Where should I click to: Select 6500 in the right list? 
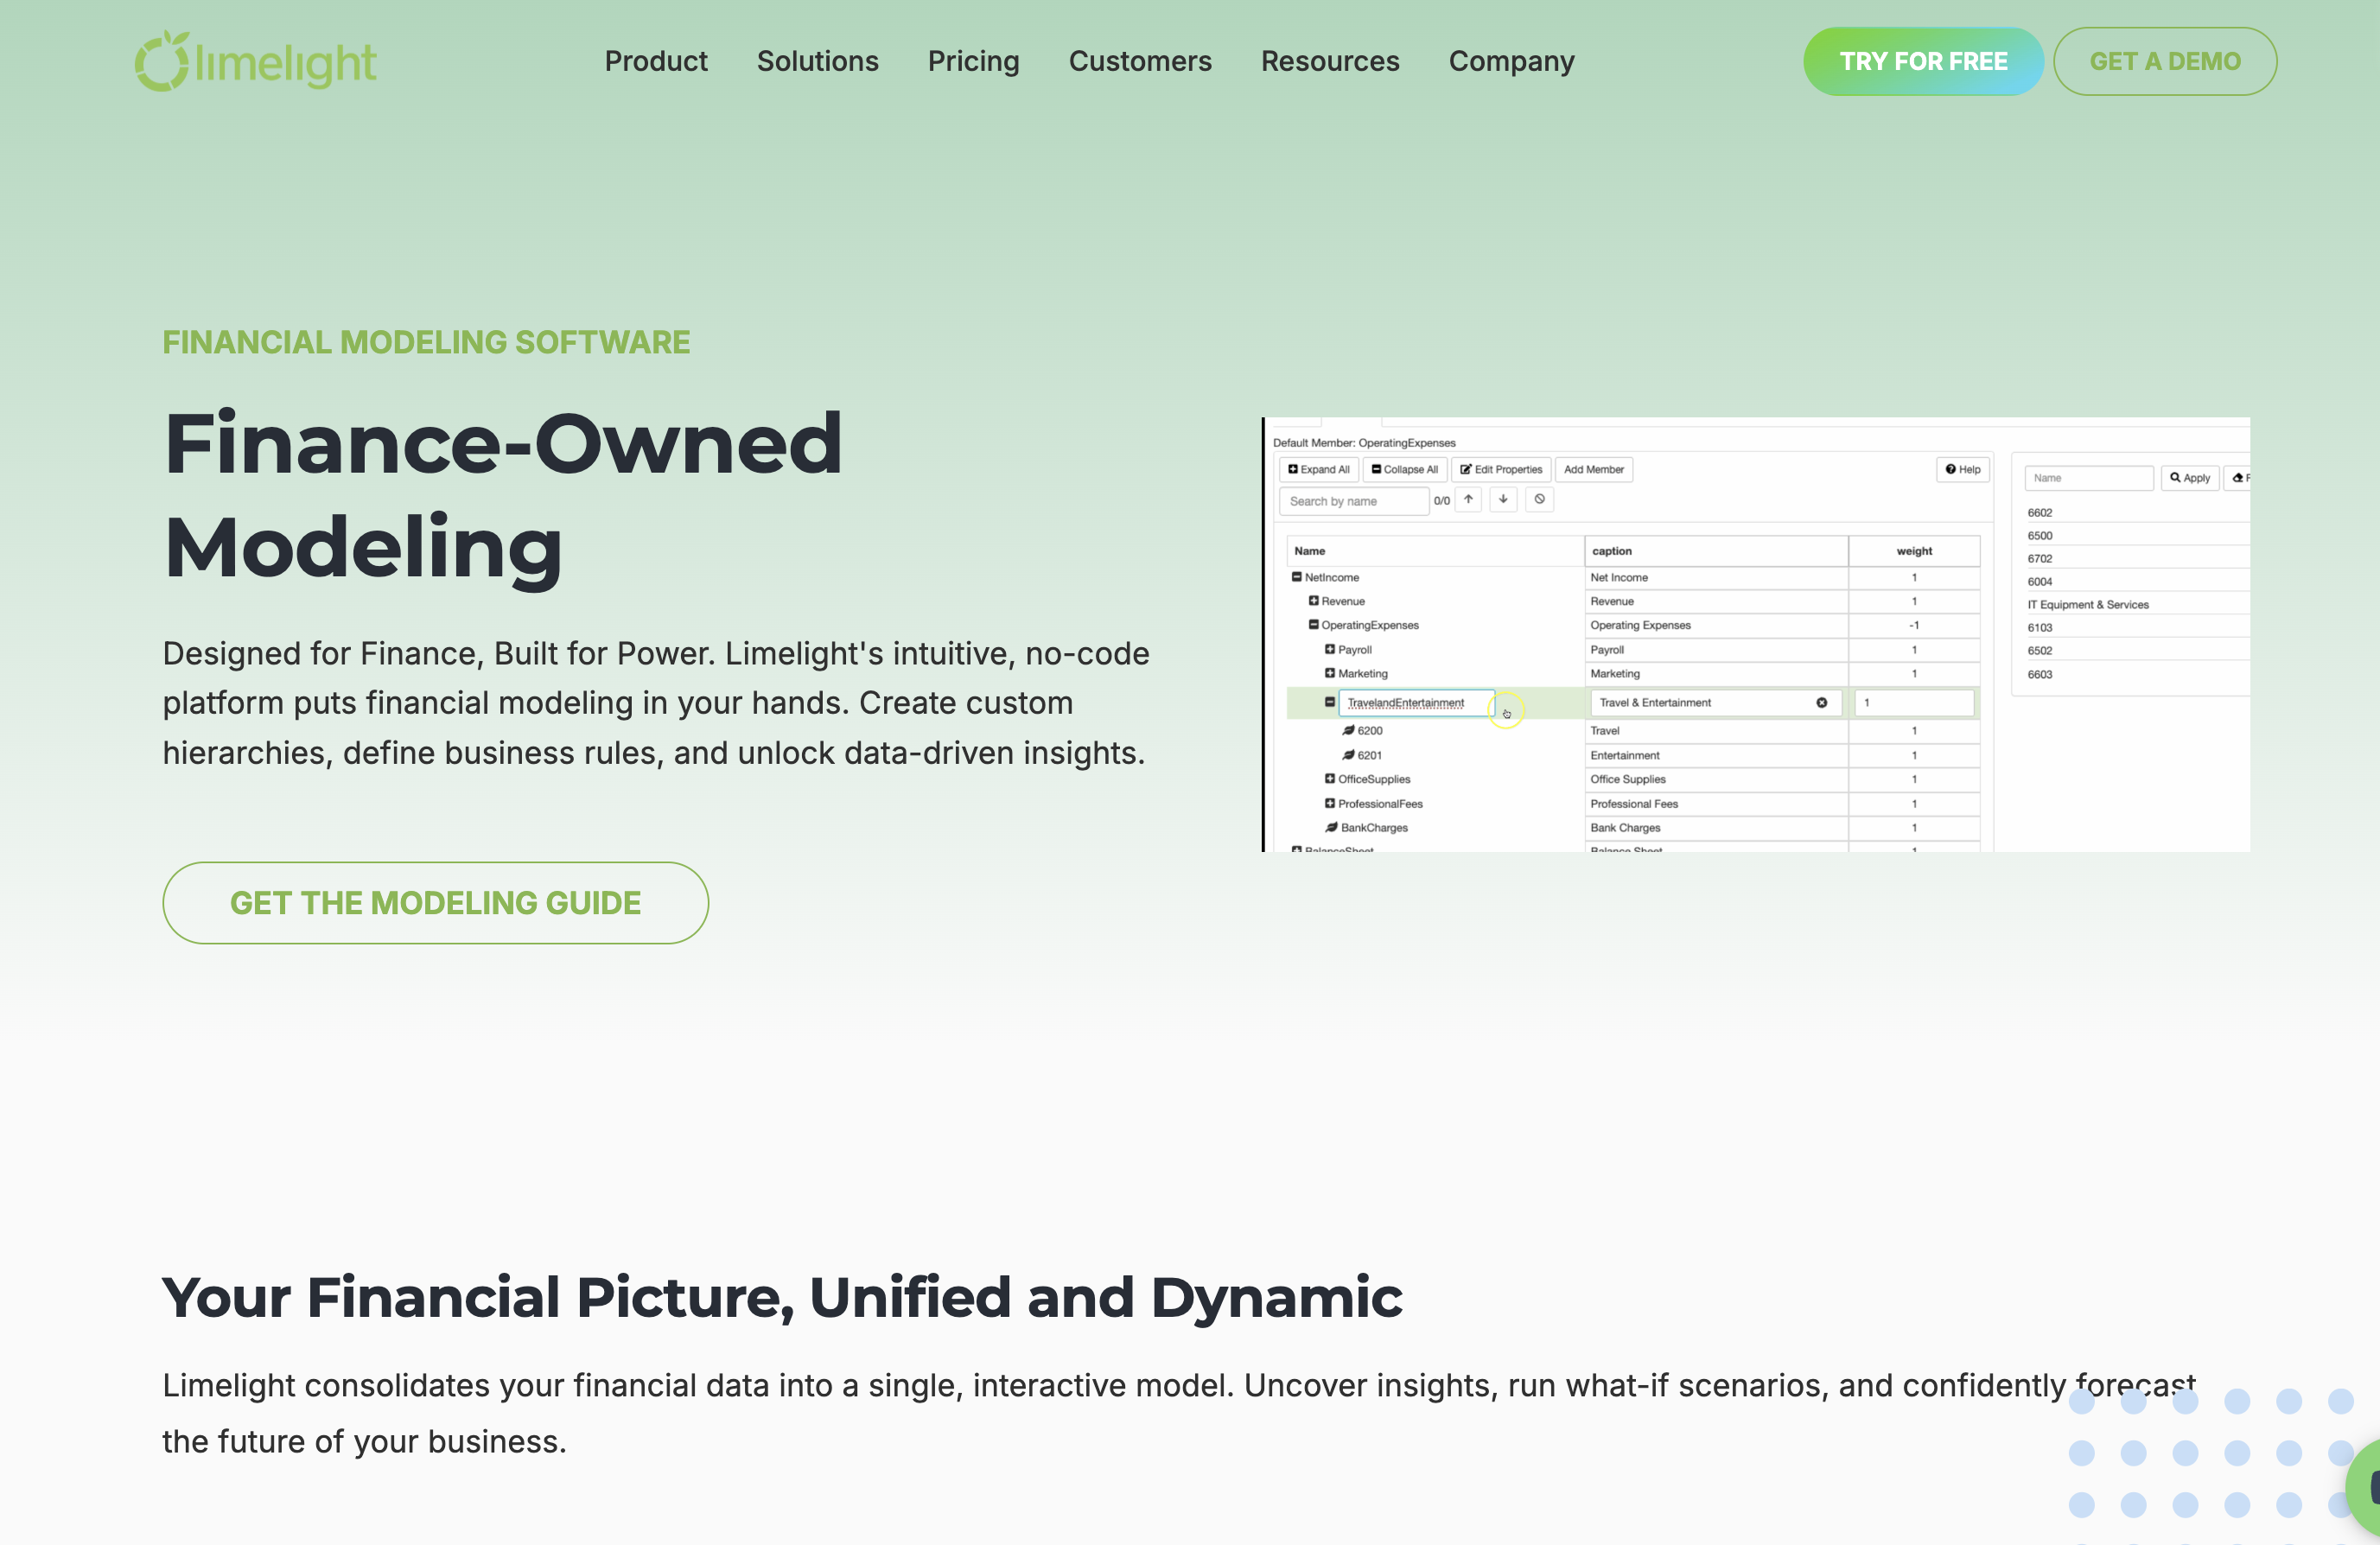click(2040, 536)
